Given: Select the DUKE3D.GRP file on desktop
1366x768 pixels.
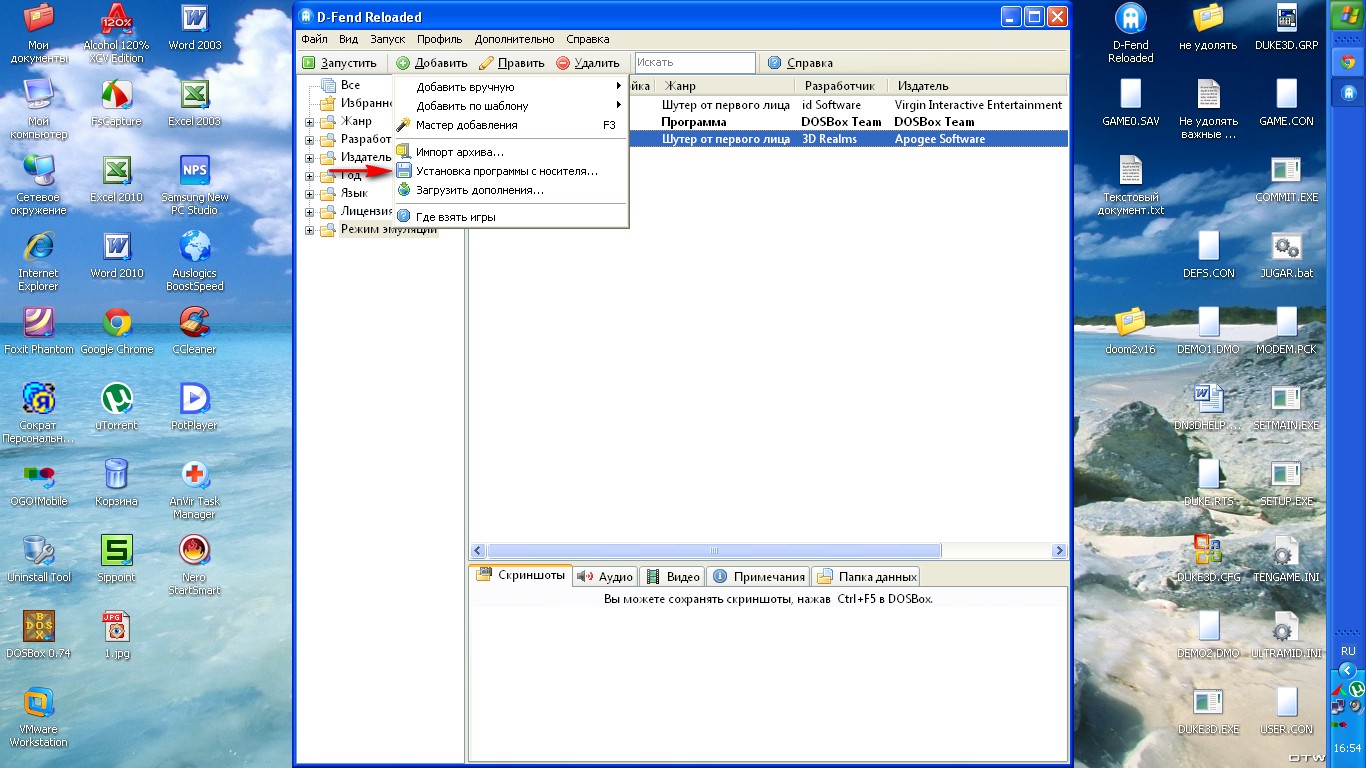Looking at the screenshot, I should point(1286,26).
